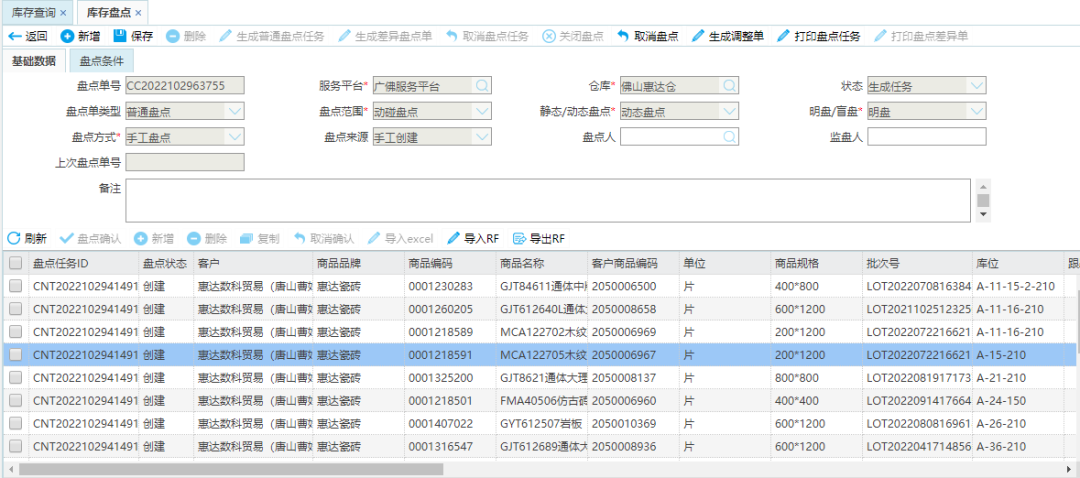The image size is (1080, 478).
Task: Toggle the select-all checkbox in table header
Action: [15, 263]
